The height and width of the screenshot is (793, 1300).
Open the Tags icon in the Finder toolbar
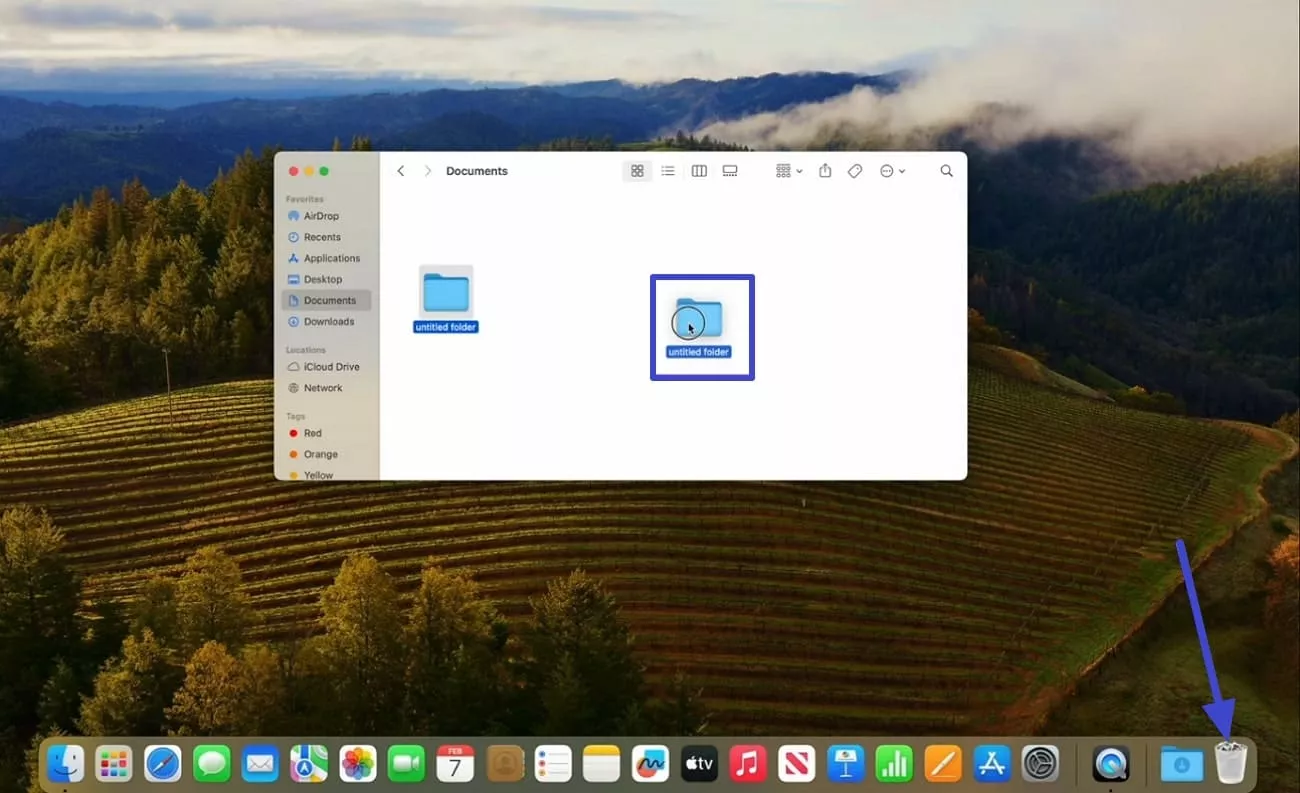[x=855, y=170]
